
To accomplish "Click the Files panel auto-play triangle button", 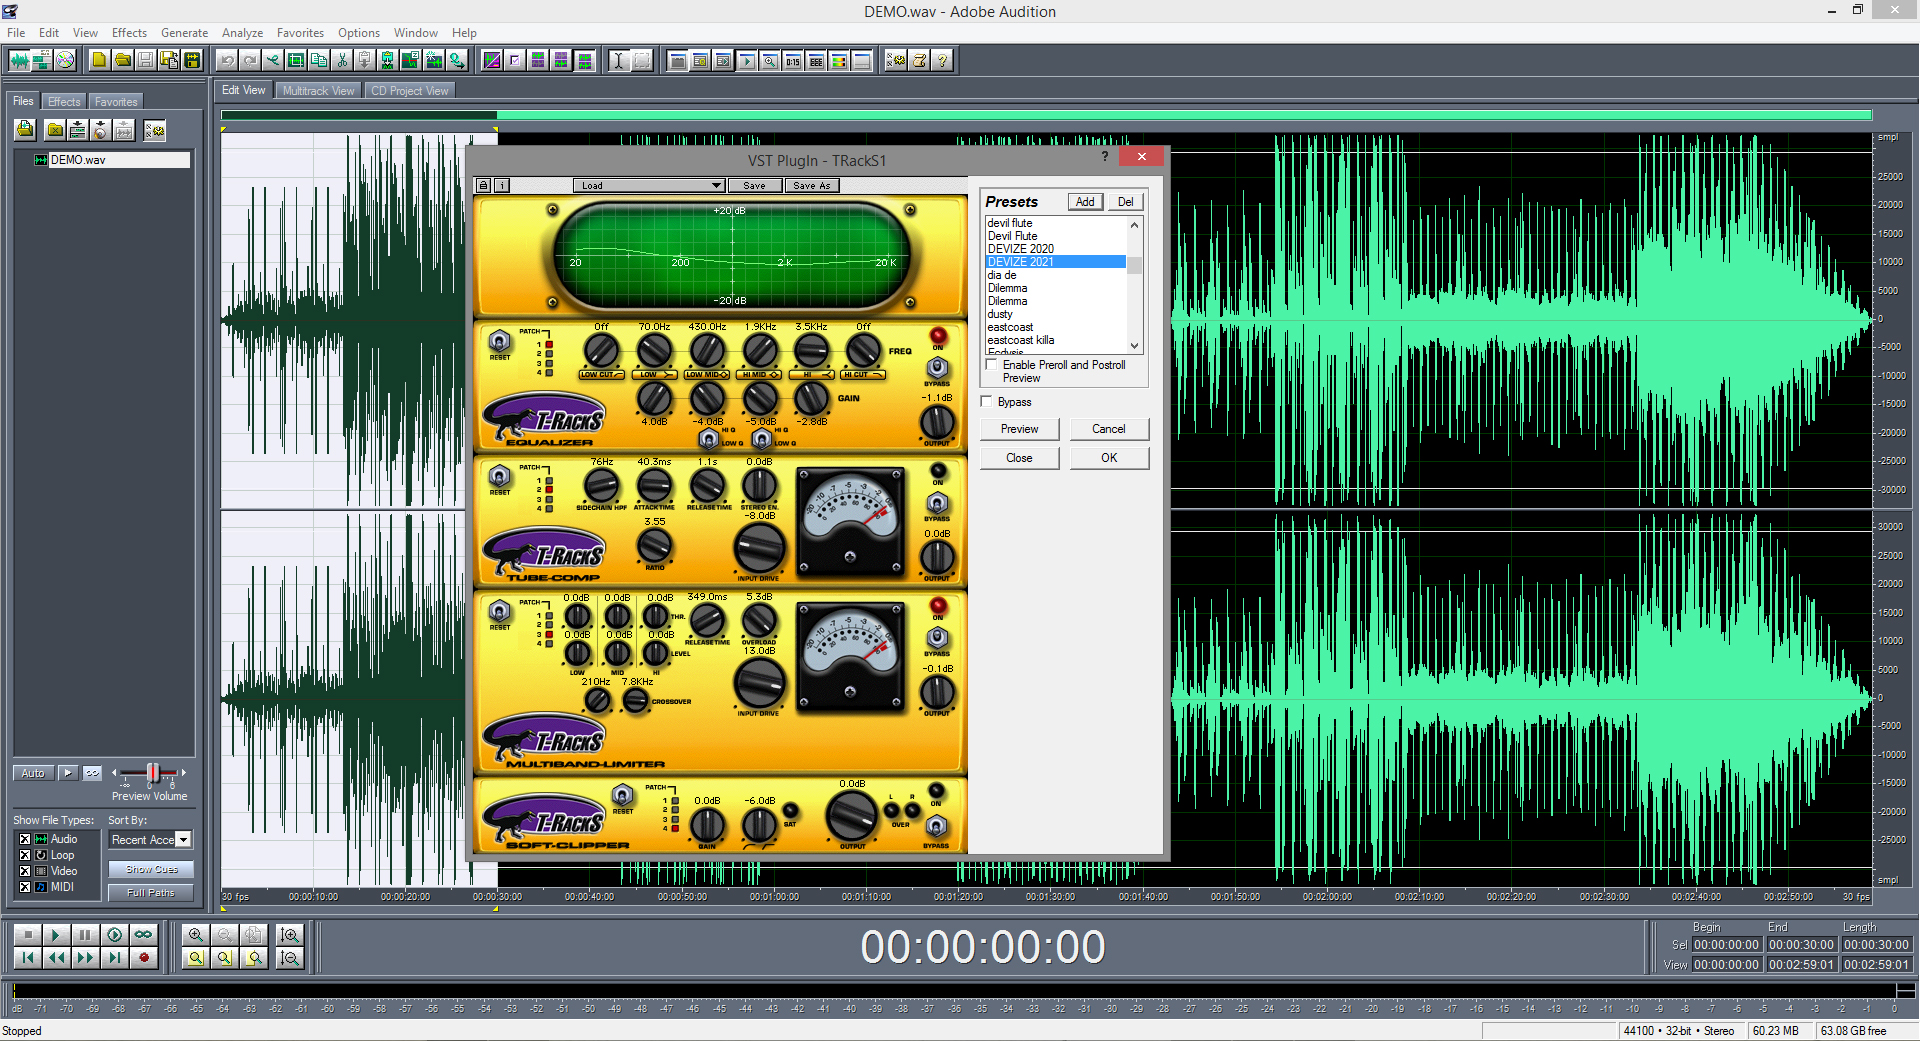I will click(x=68, y=773).
